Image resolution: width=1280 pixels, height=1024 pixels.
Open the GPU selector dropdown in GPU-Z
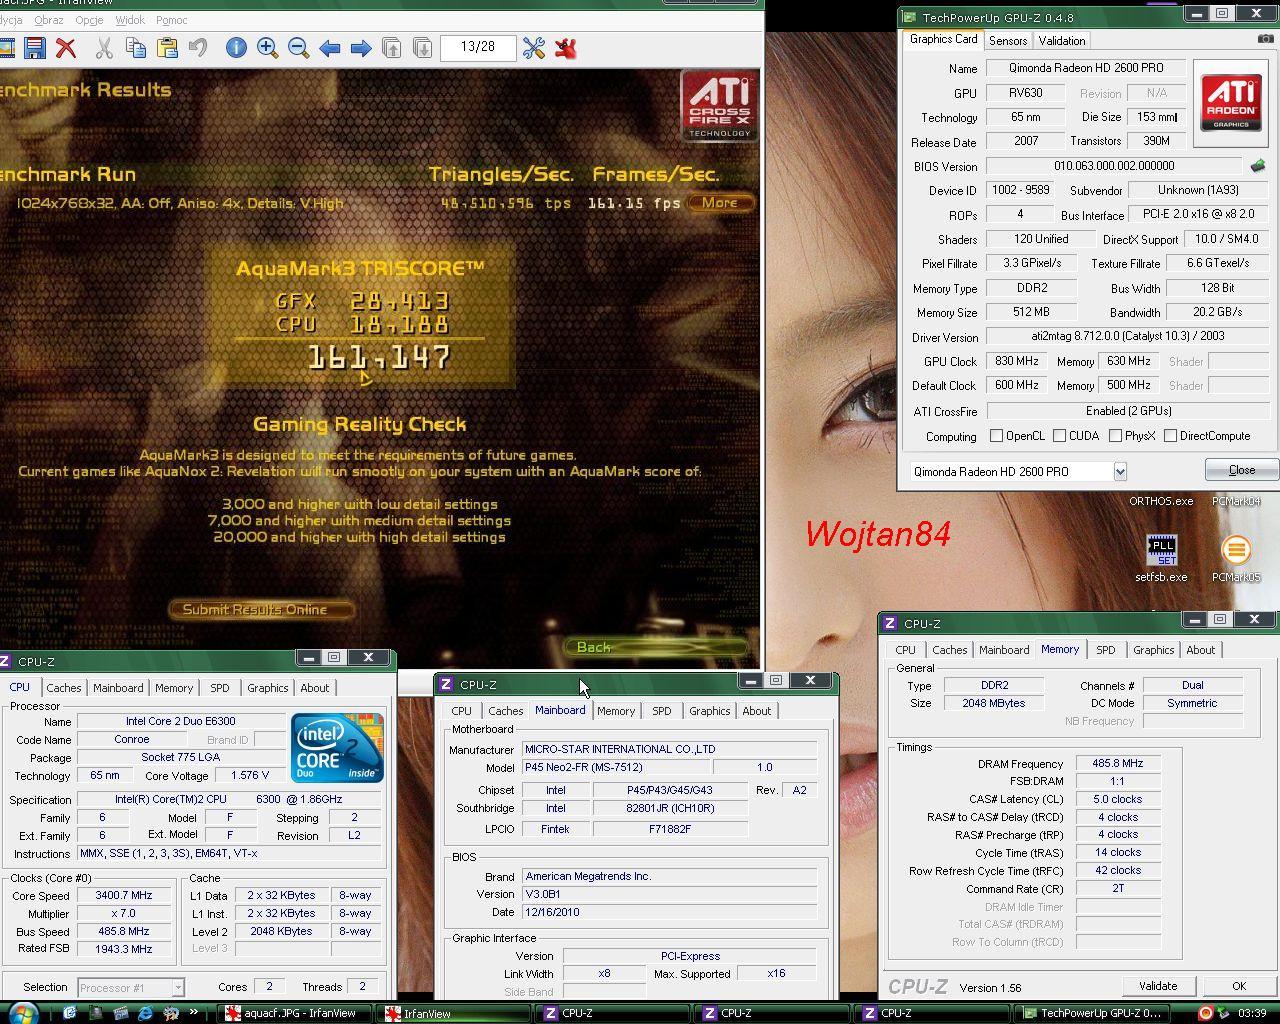click(1120, 471)
